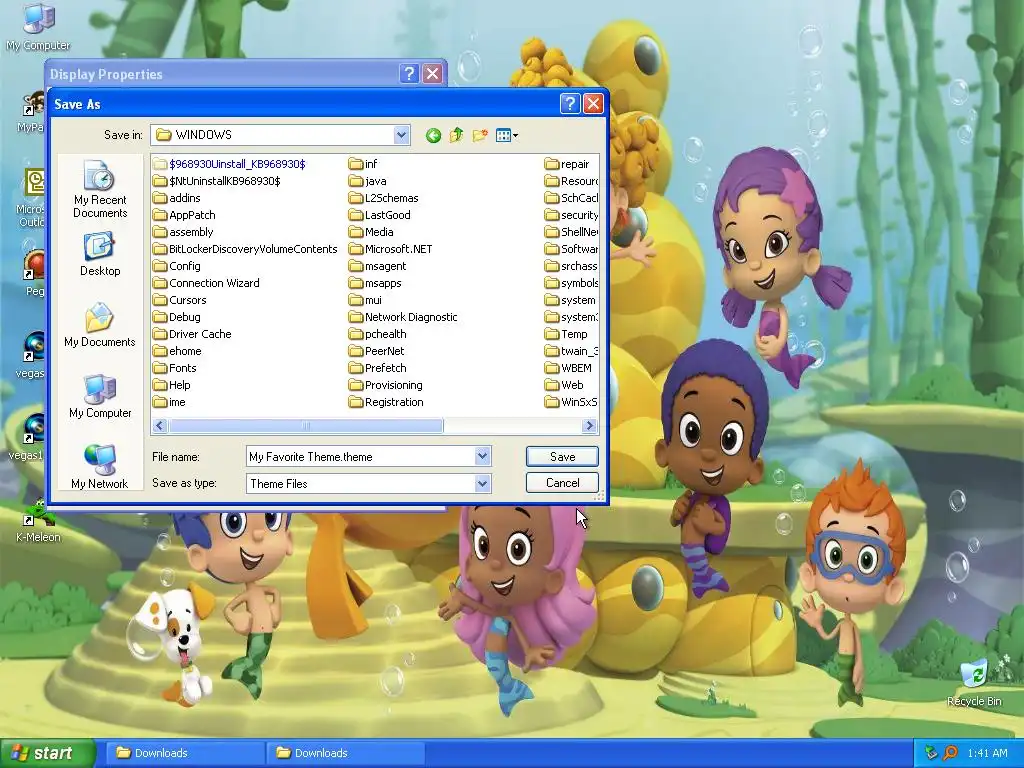The image size is (1024, 768).
Task: Select the Registration folder
Action: point(387,402)
